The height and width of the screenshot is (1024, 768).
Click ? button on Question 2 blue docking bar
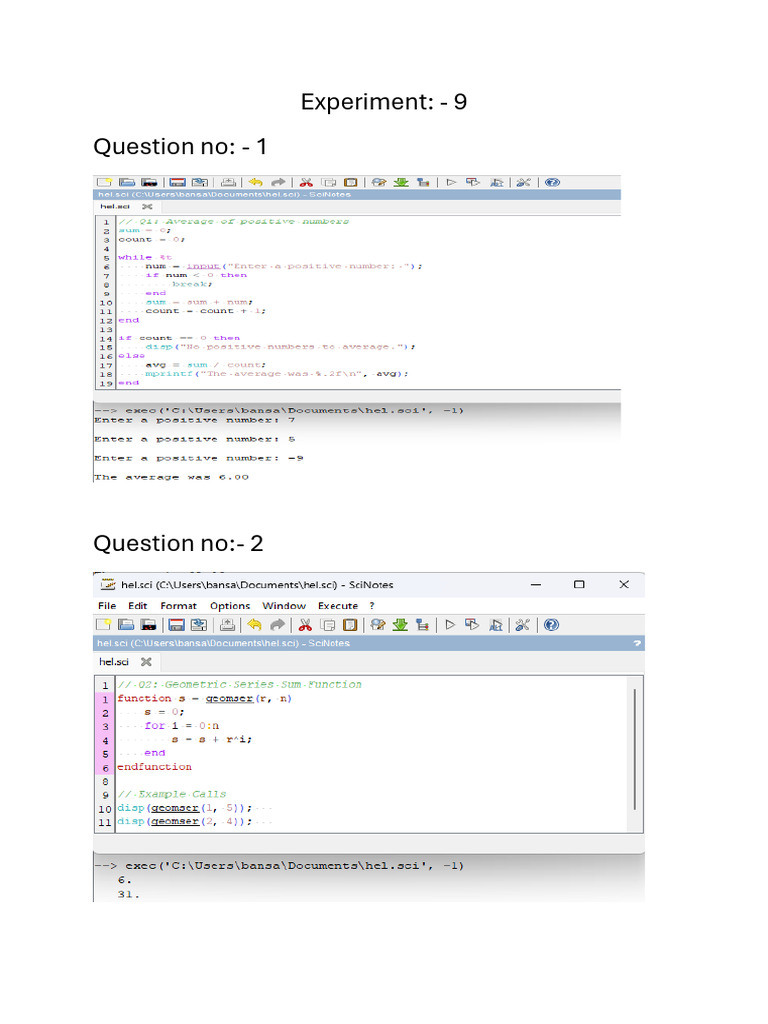pos(637,643)
